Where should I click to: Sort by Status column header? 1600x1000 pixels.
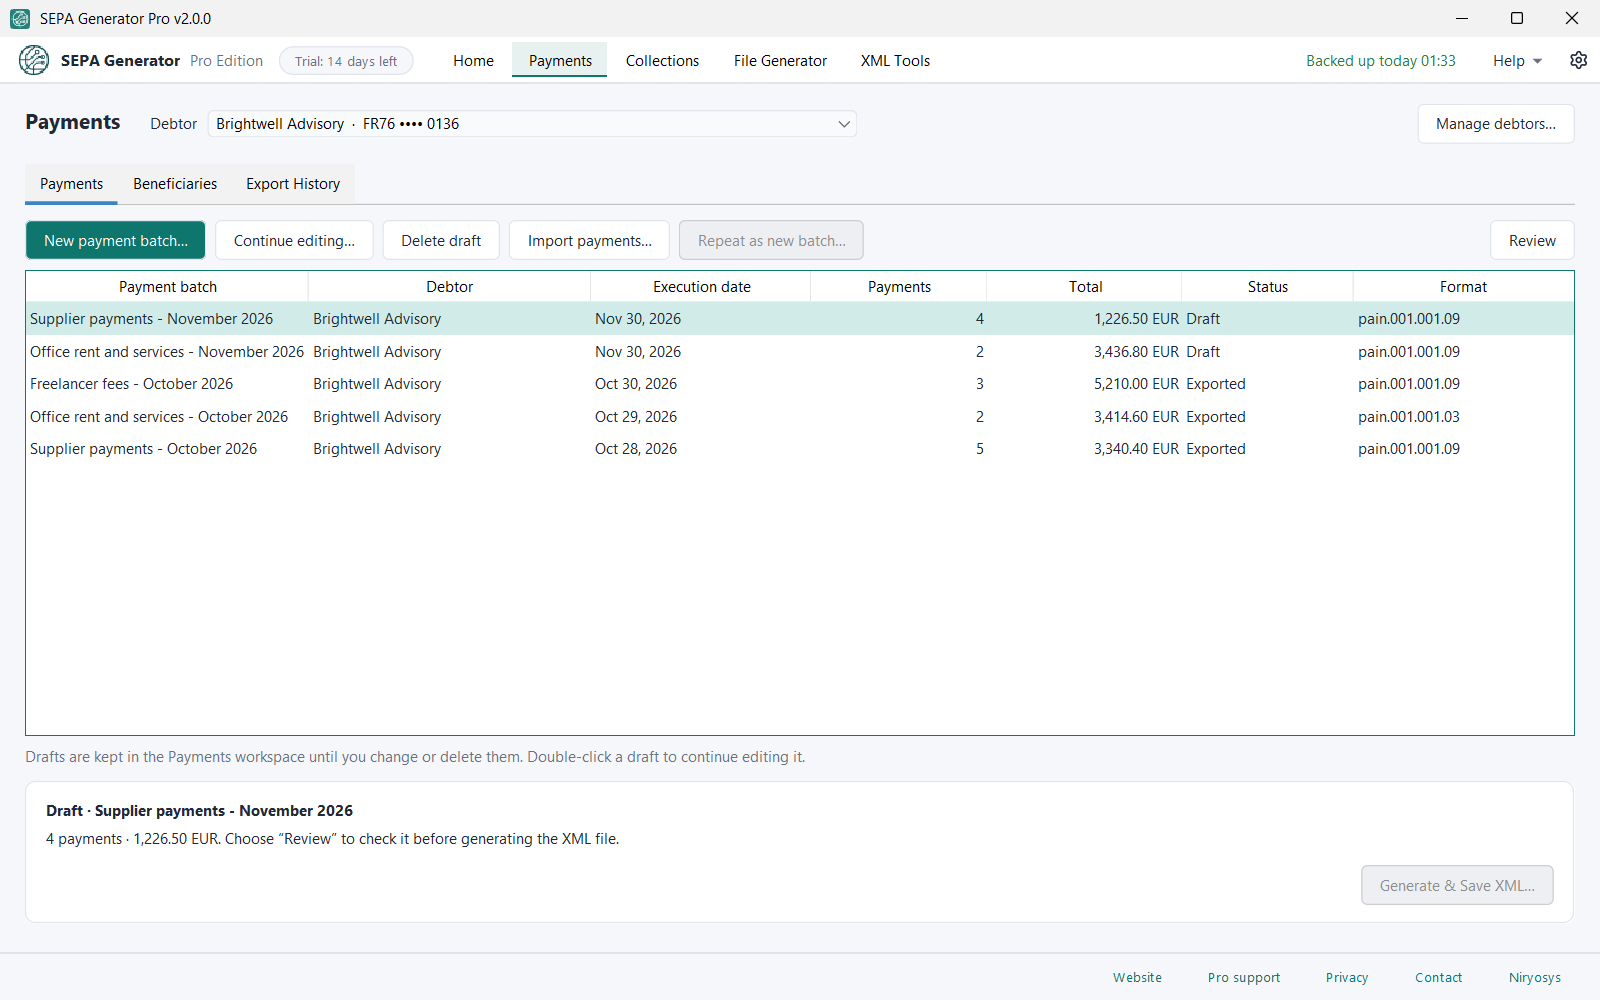pos(1267,287)
